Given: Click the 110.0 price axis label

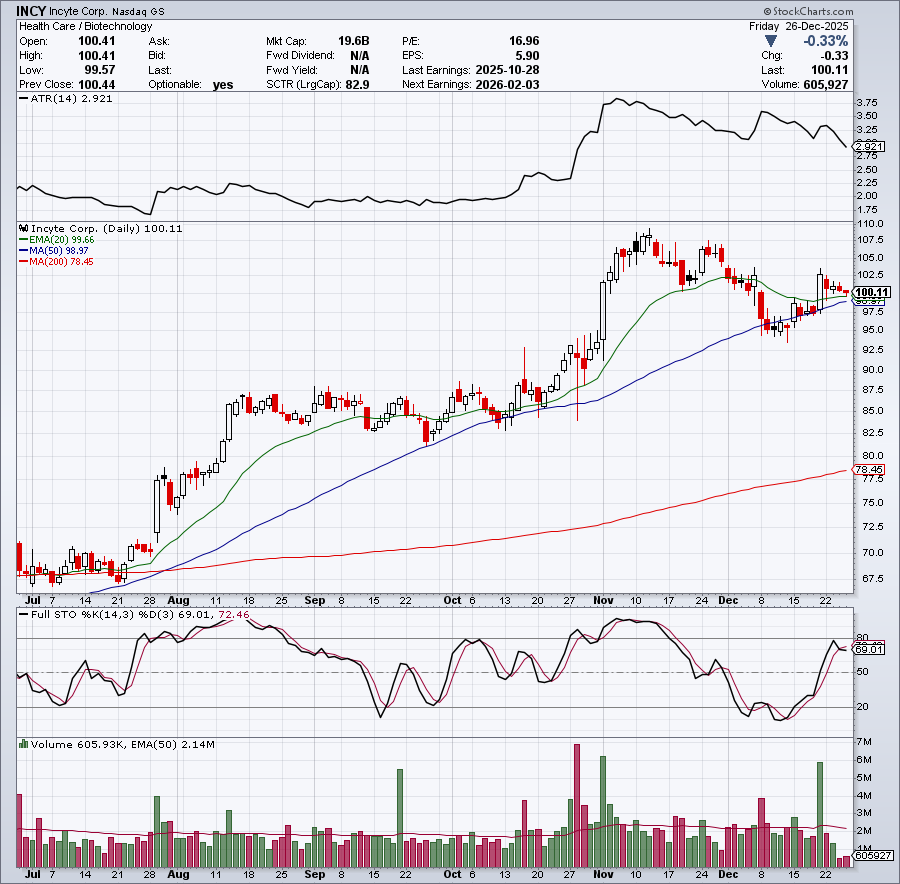Looking at the screenshot, I should (x=872, y=224).
